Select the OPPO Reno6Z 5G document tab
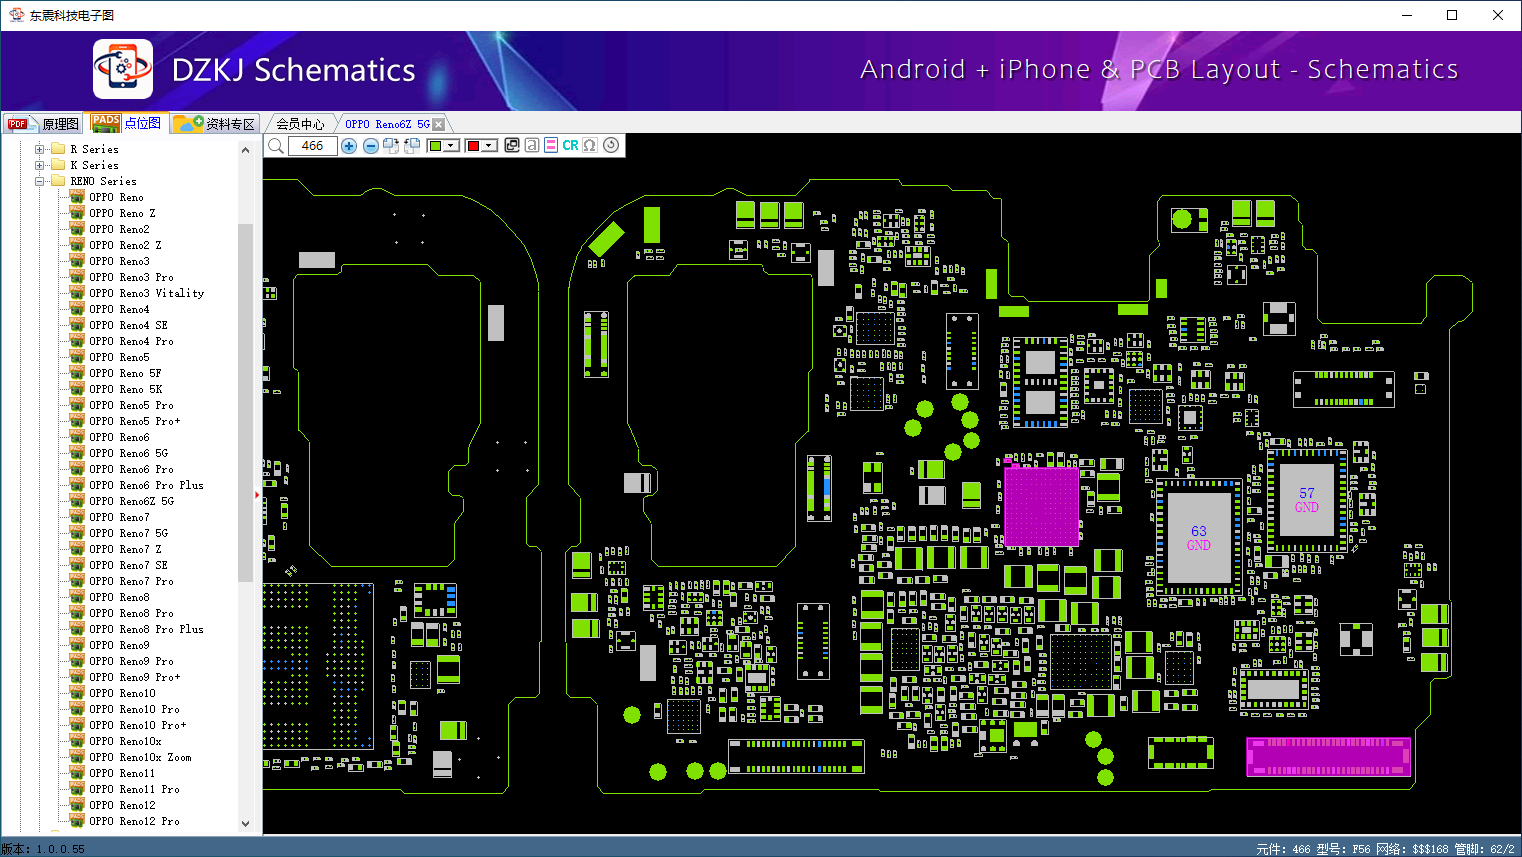Viewport: 1522px width, 857px height. tap(387, 124)
